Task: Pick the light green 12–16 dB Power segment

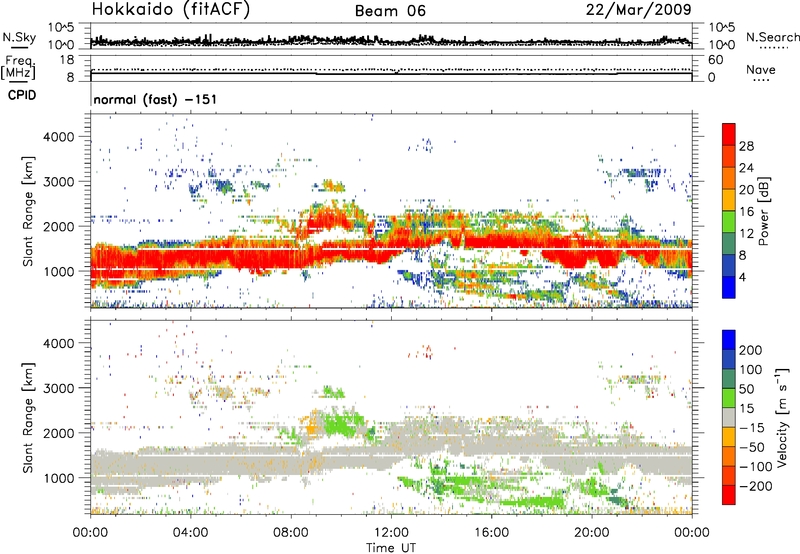Action: 729,222
